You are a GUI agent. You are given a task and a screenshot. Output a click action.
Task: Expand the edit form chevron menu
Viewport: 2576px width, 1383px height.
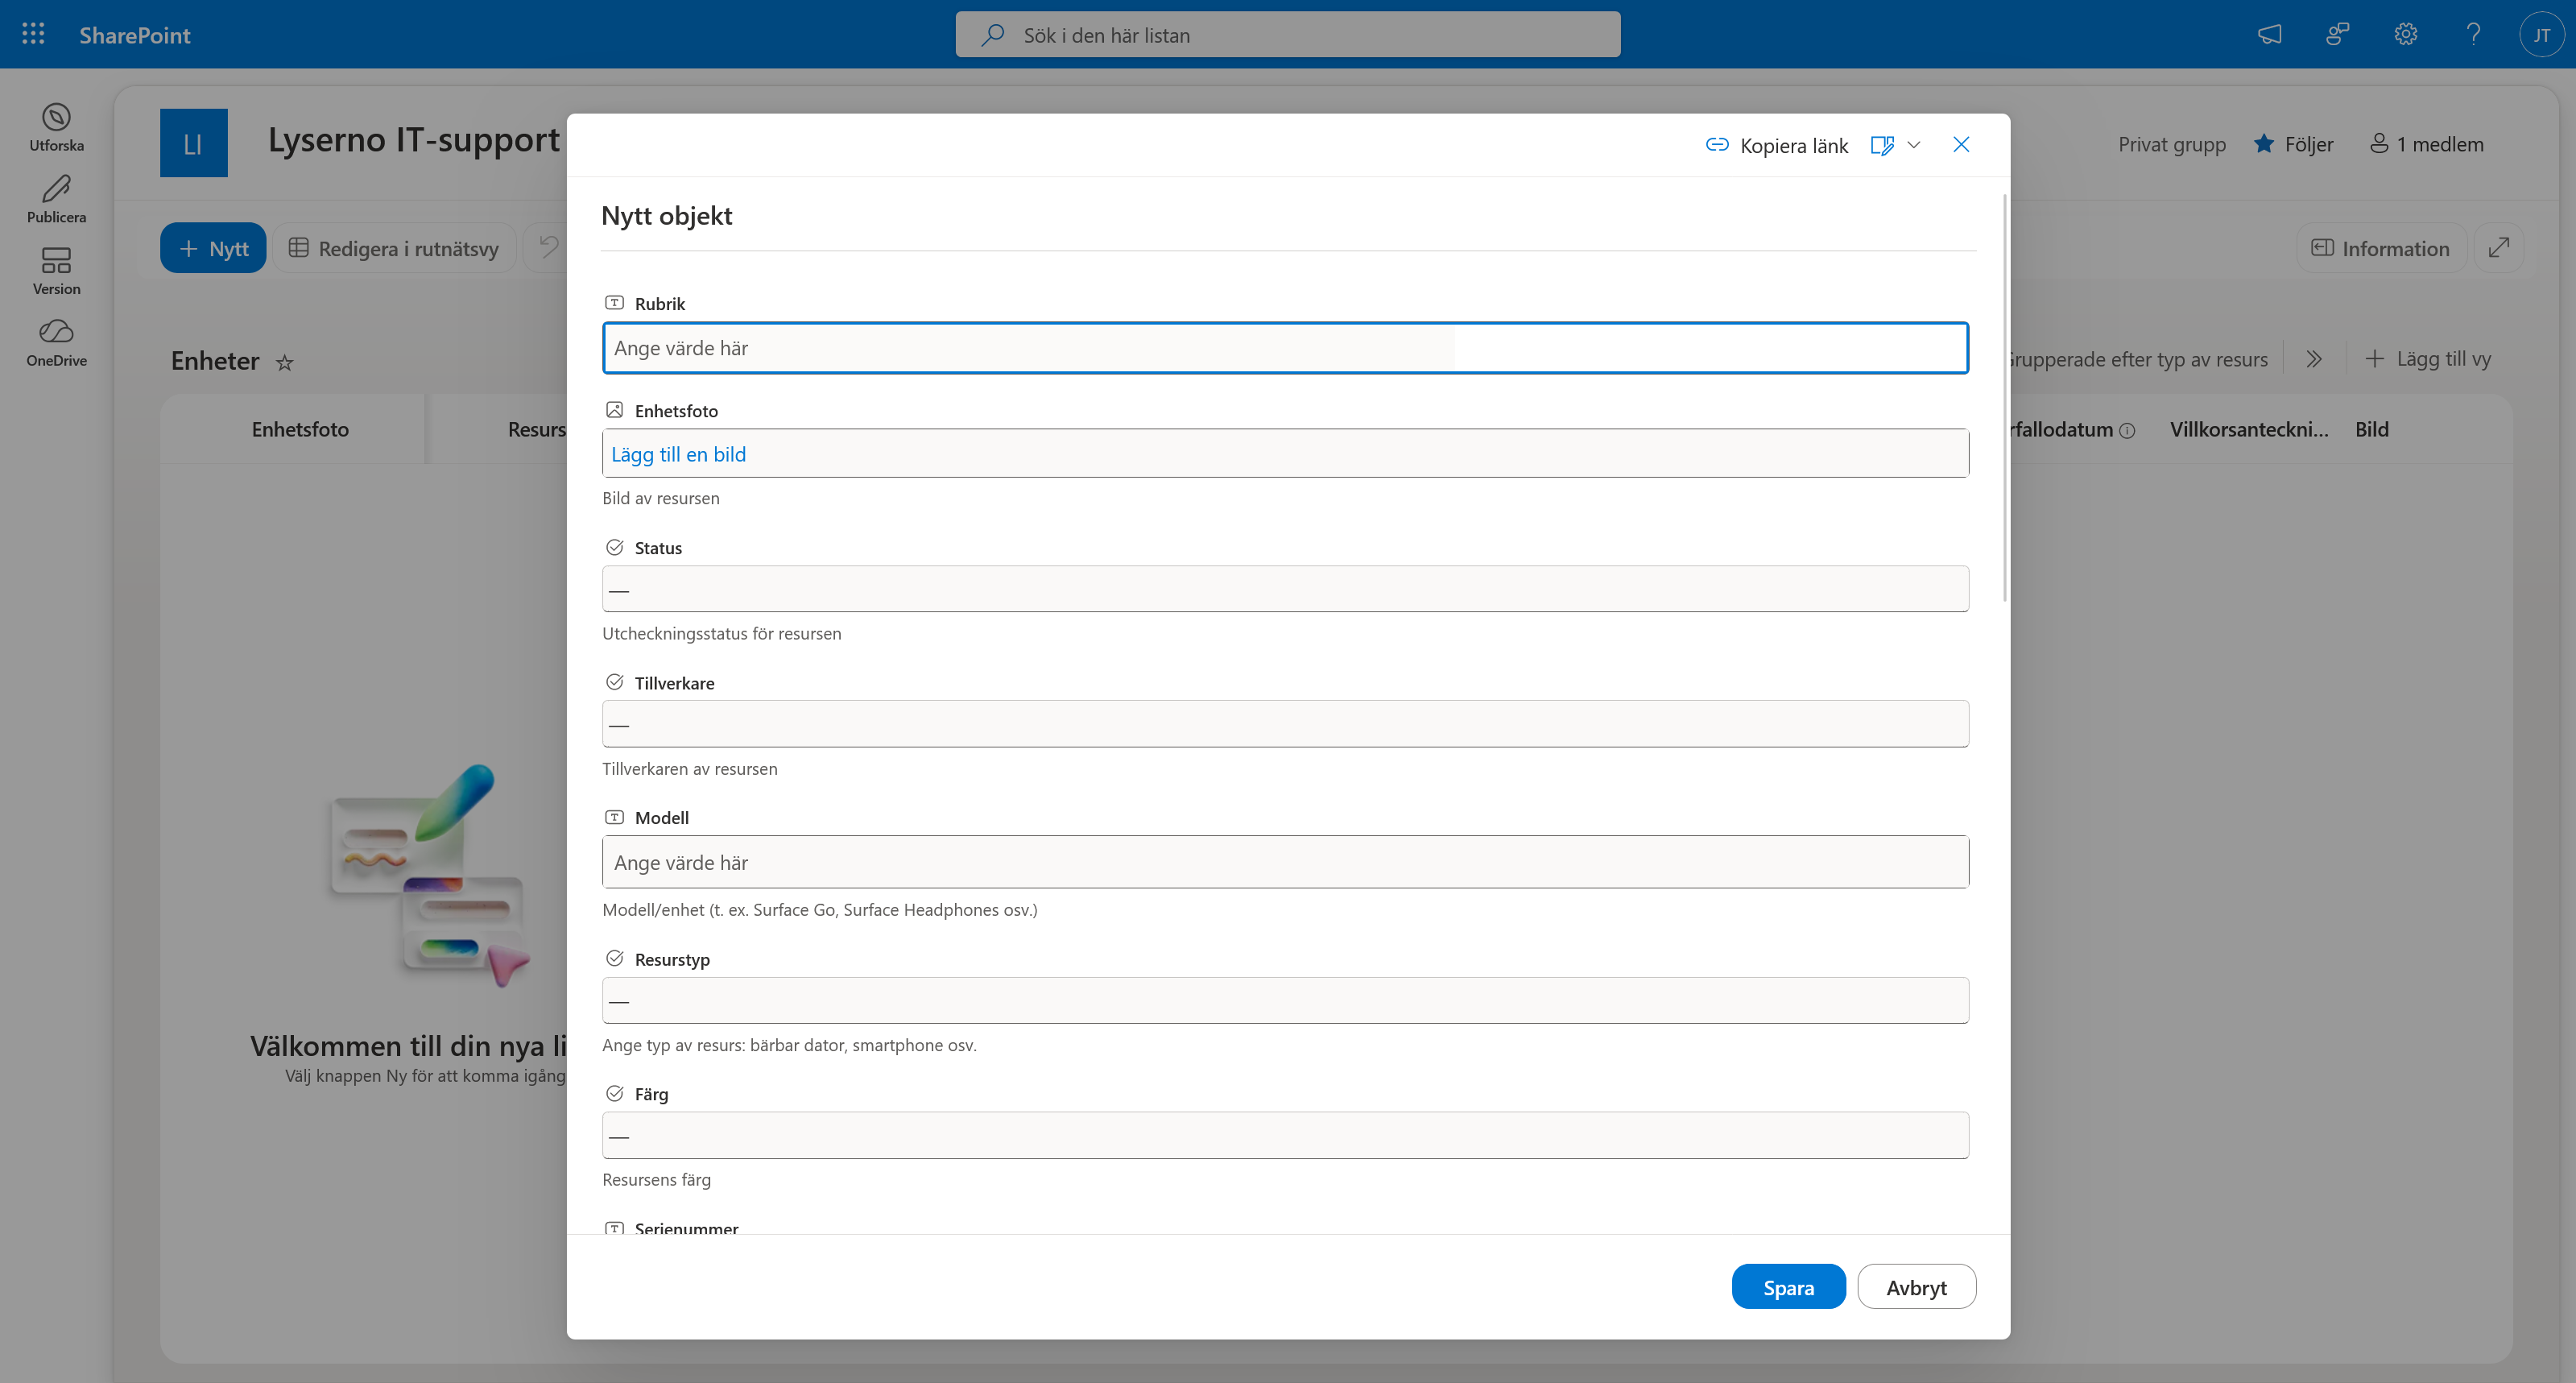tap(1914, 145)
